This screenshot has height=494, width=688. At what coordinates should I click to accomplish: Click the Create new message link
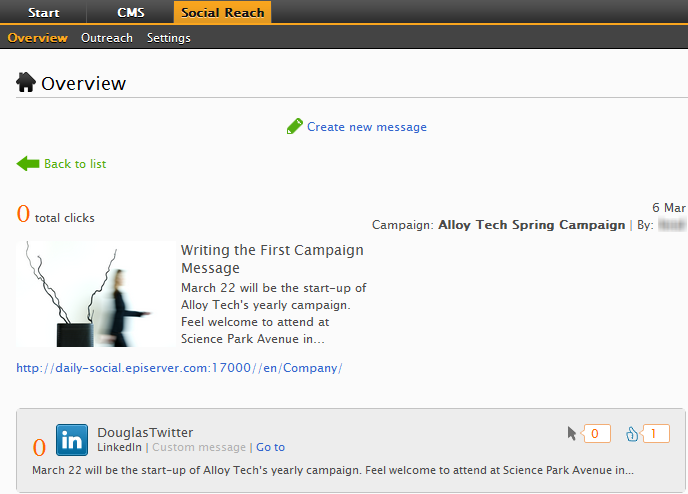[x=366, y=127]
